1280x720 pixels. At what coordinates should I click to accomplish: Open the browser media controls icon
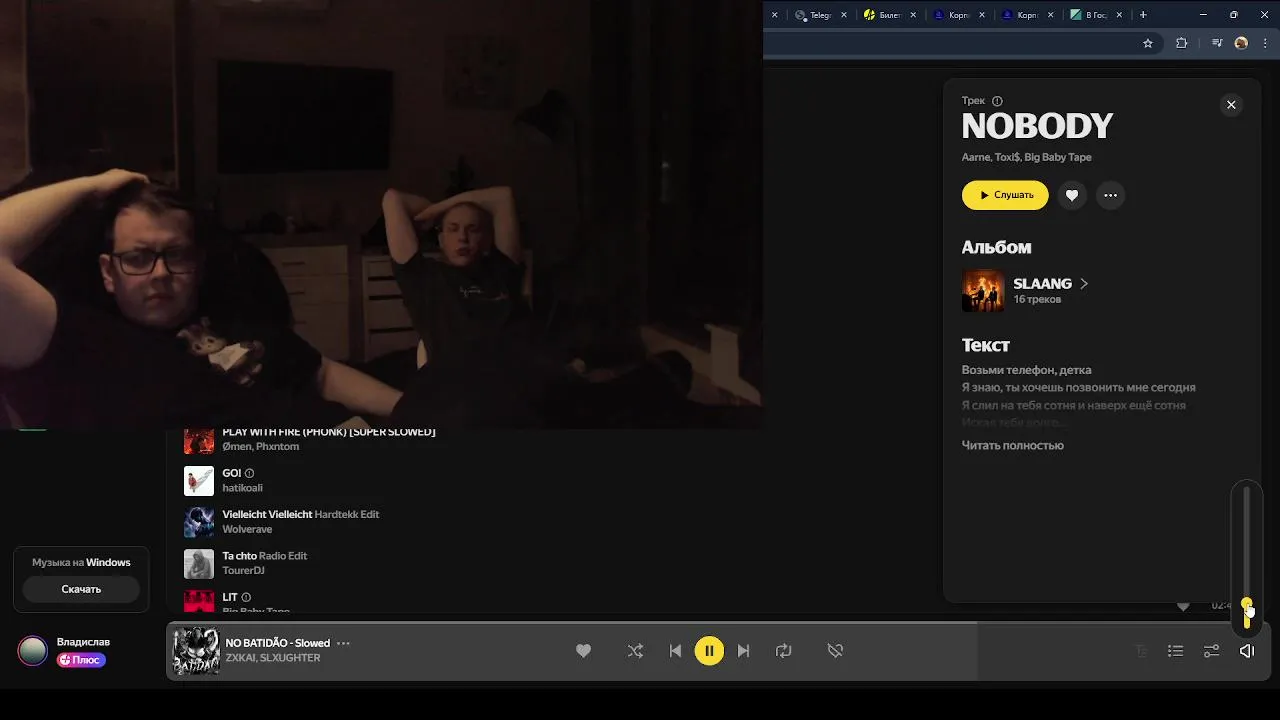tap(1217, 43)
